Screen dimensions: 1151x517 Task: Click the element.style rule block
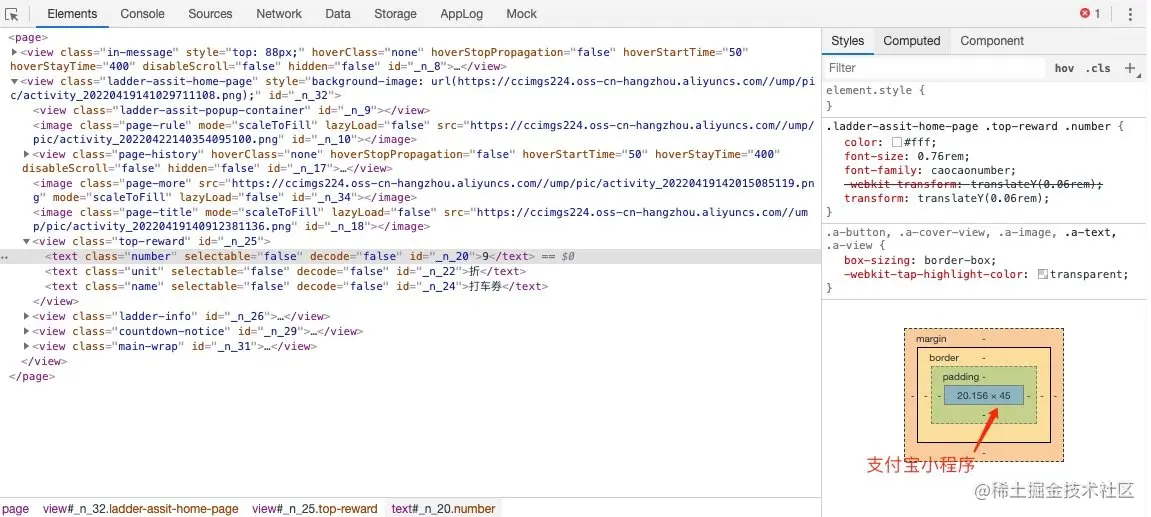(985, 98)
